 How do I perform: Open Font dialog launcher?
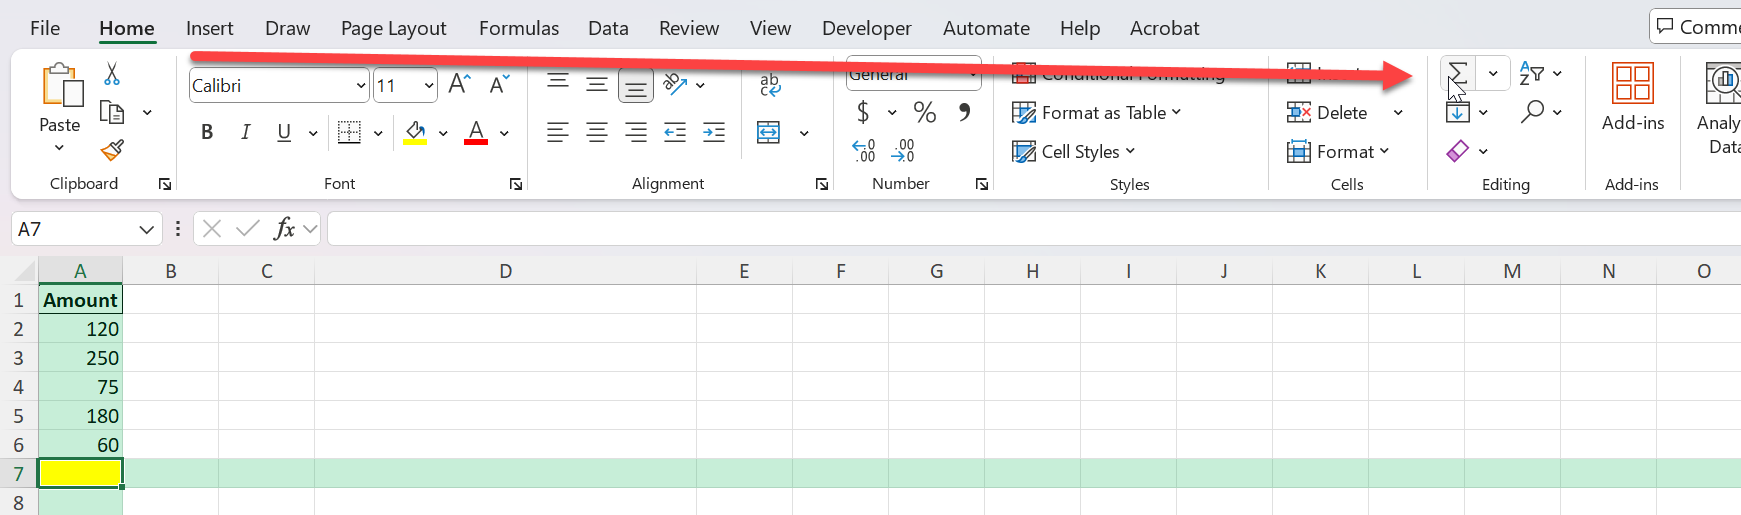[x=516, y=184]
